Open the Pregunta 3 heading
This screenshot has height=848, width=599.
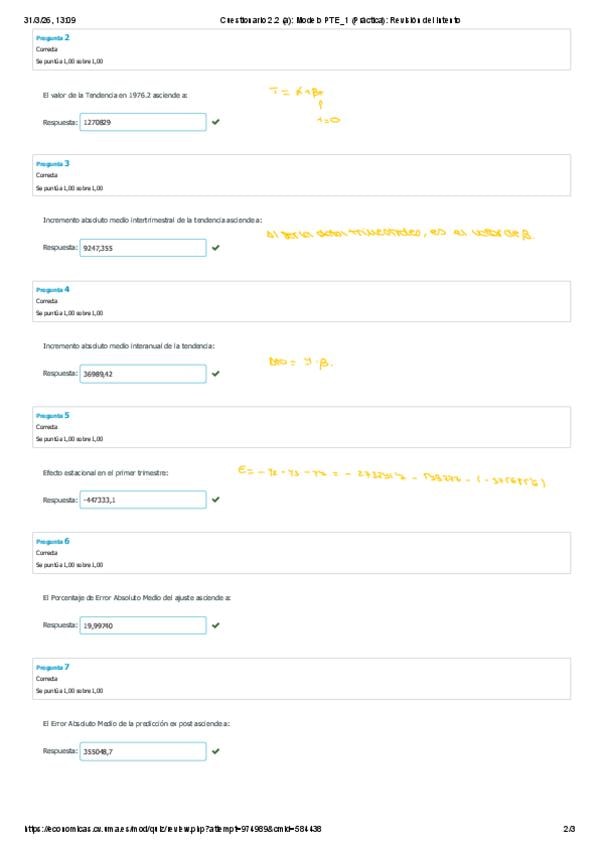pos(52,163)
